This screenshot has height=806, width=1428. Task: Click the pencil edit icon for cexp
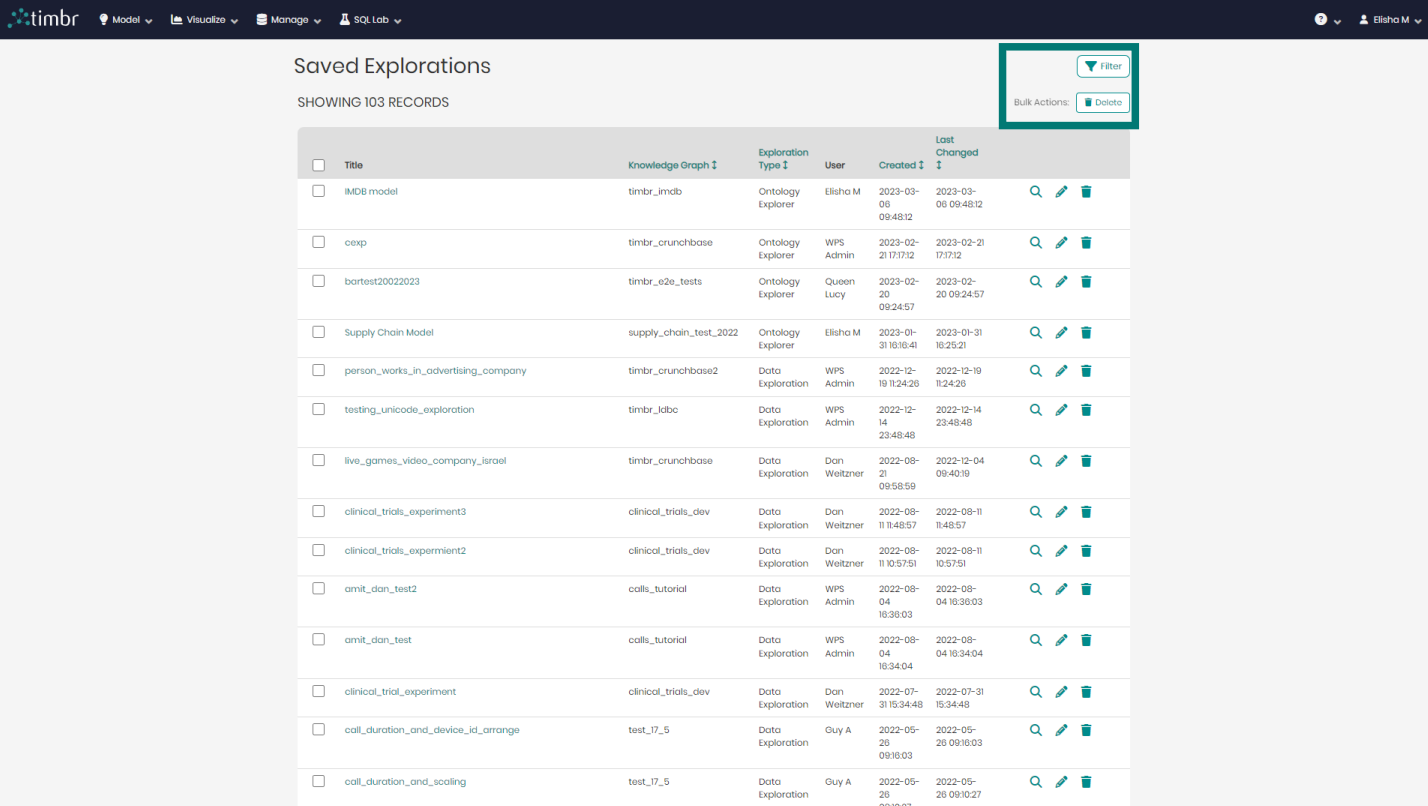1062,242
